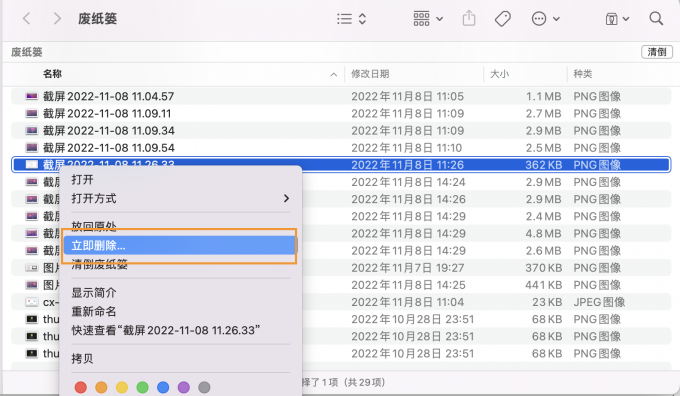Image resolution: width=680 pixels, height=396 pixels.
Task: Go forward with the right chevron
Action: pyautogui.click(x=57, y=19)
